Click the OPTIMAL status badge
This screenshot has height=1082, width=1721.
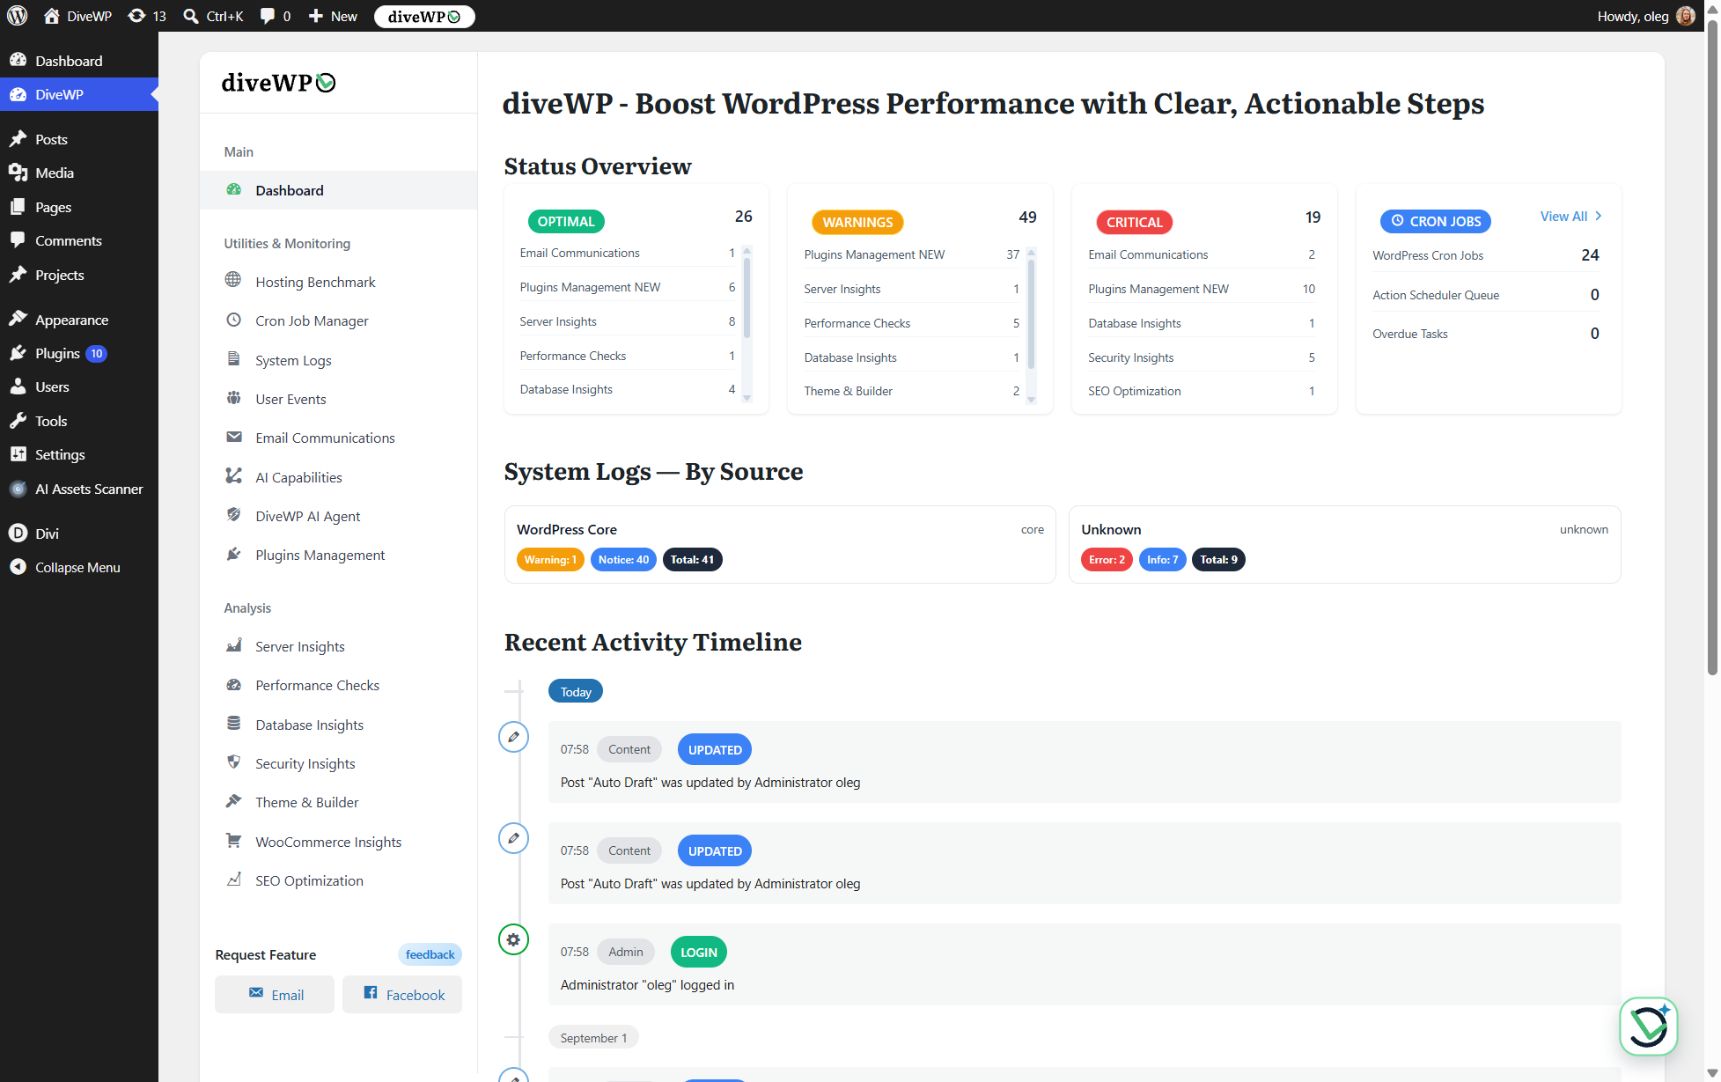click(x=566, y=221)
